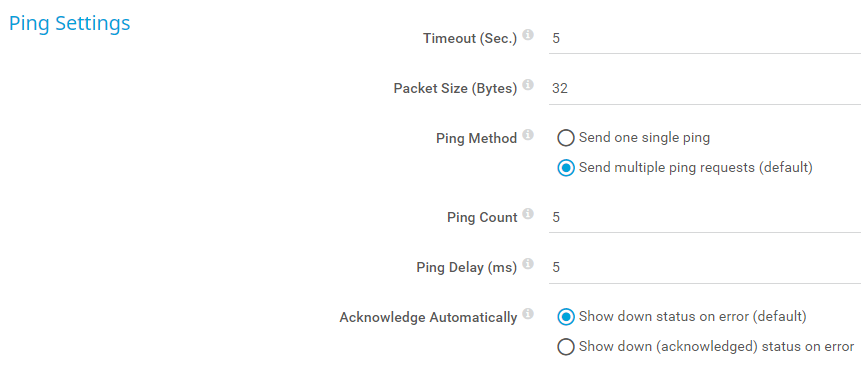
Task: Click the Packet Size (Bytes) label
Action: [x=455, y=89]
